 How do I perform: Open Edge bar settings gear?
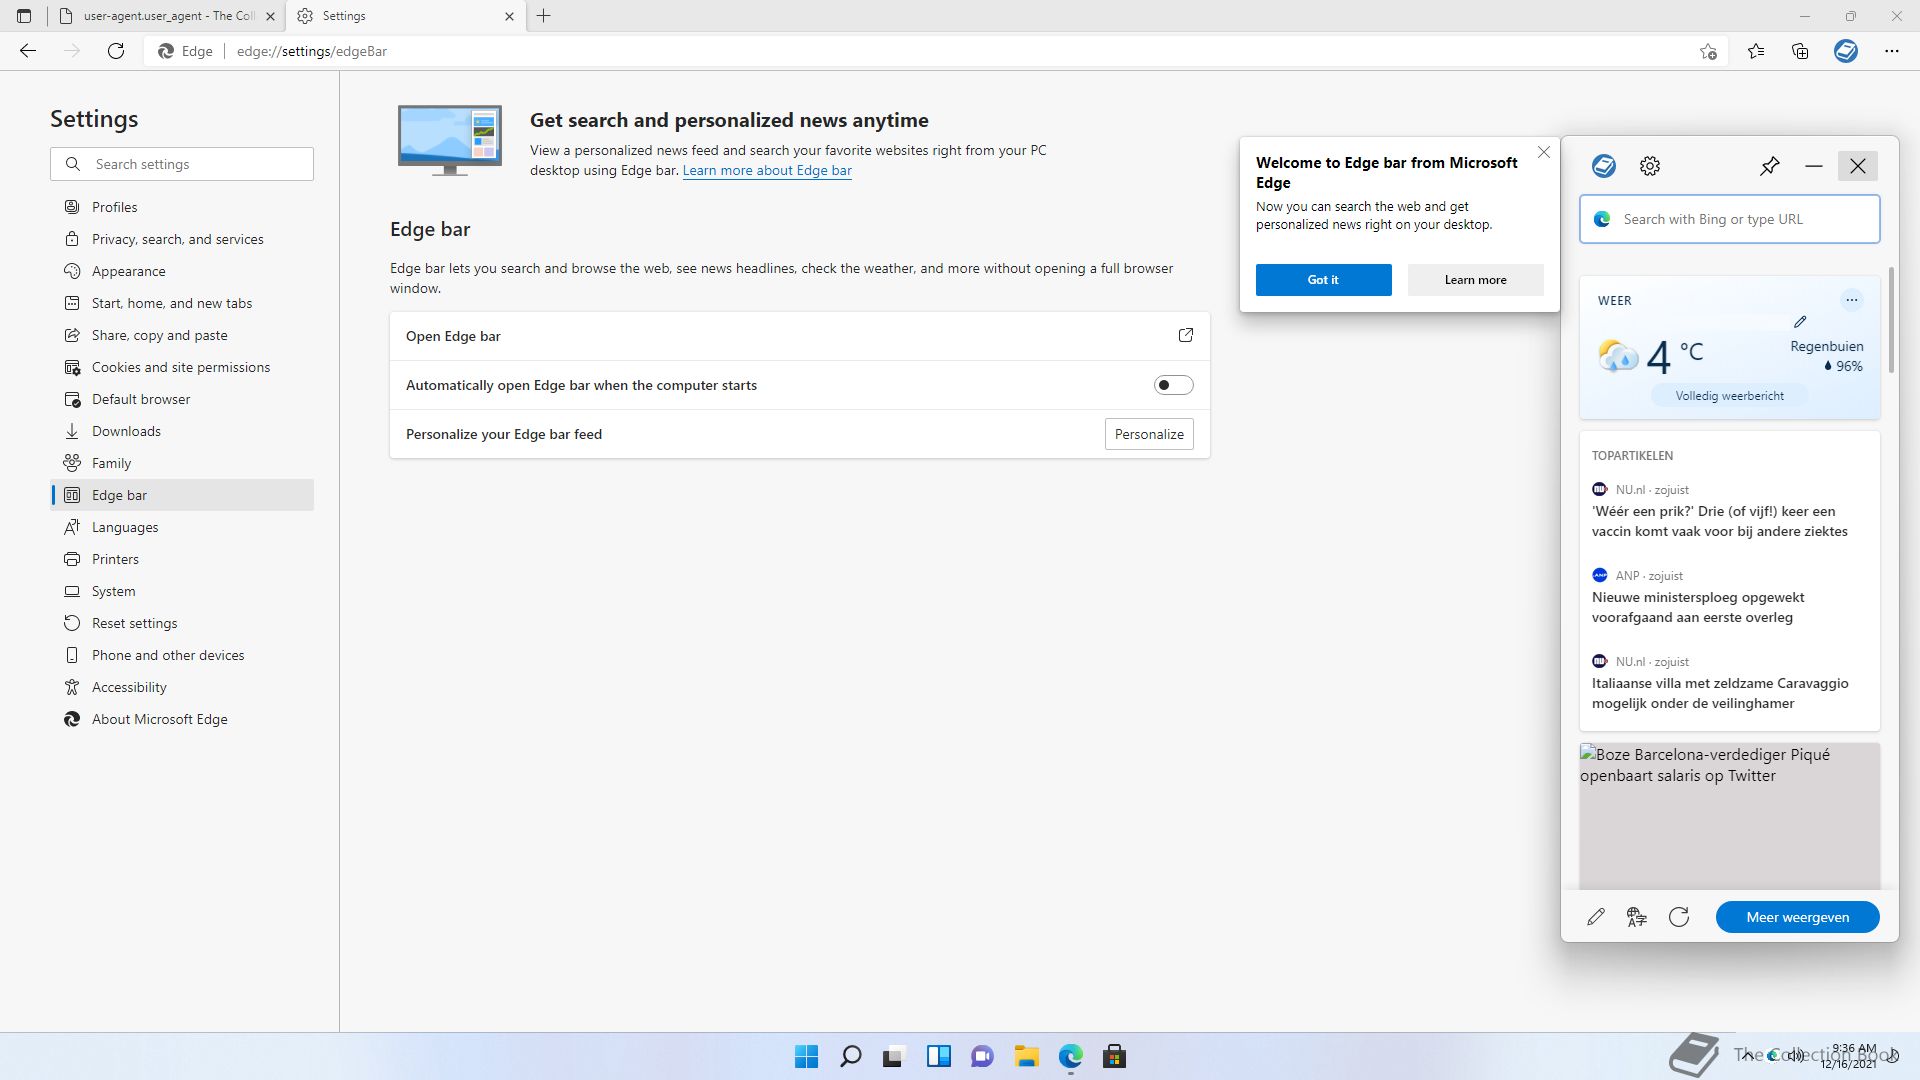tap(1650, 166)
